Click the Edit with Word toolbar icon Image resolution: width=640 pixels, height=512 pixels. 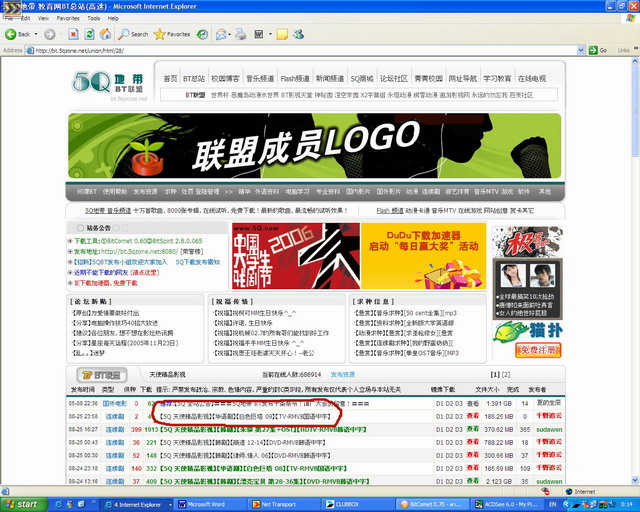pyautogui.click(x=259, y=34)
